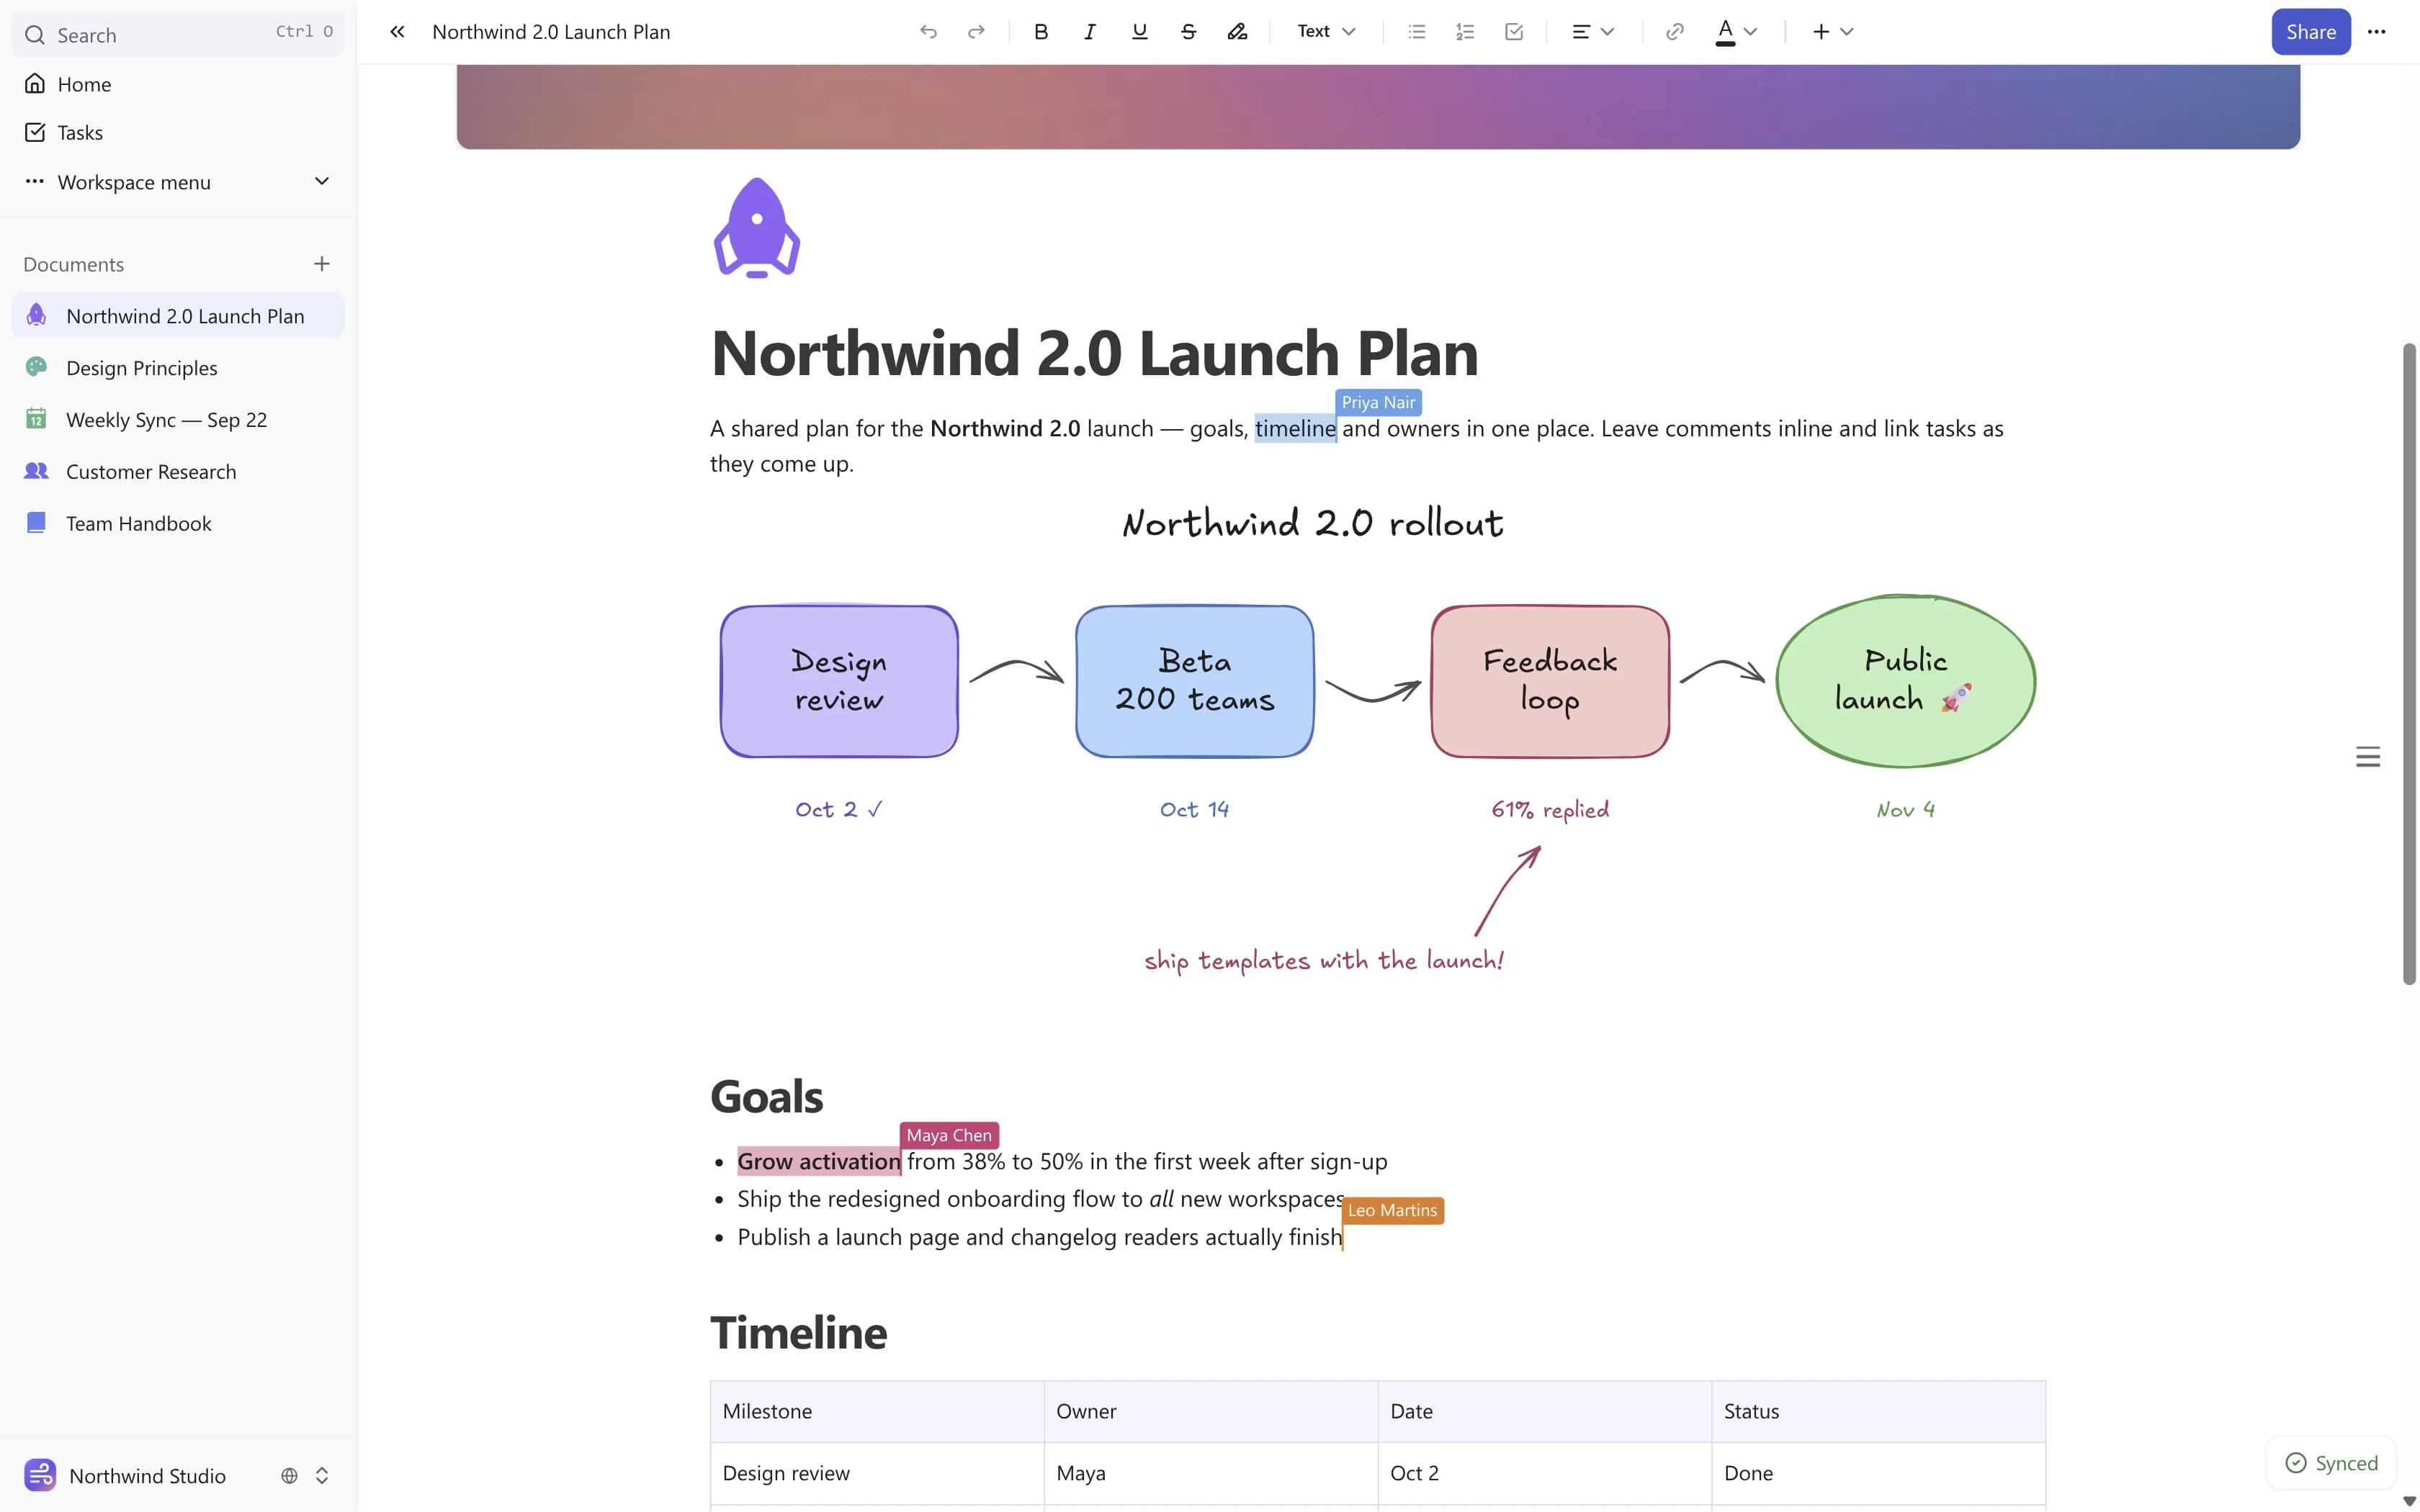Insert a bulleted list

point(1416,32)
